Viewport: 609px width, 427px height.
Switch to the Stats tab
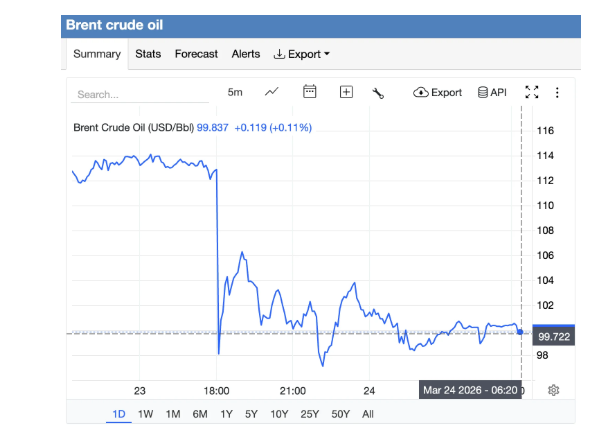(x=148, y=54)
